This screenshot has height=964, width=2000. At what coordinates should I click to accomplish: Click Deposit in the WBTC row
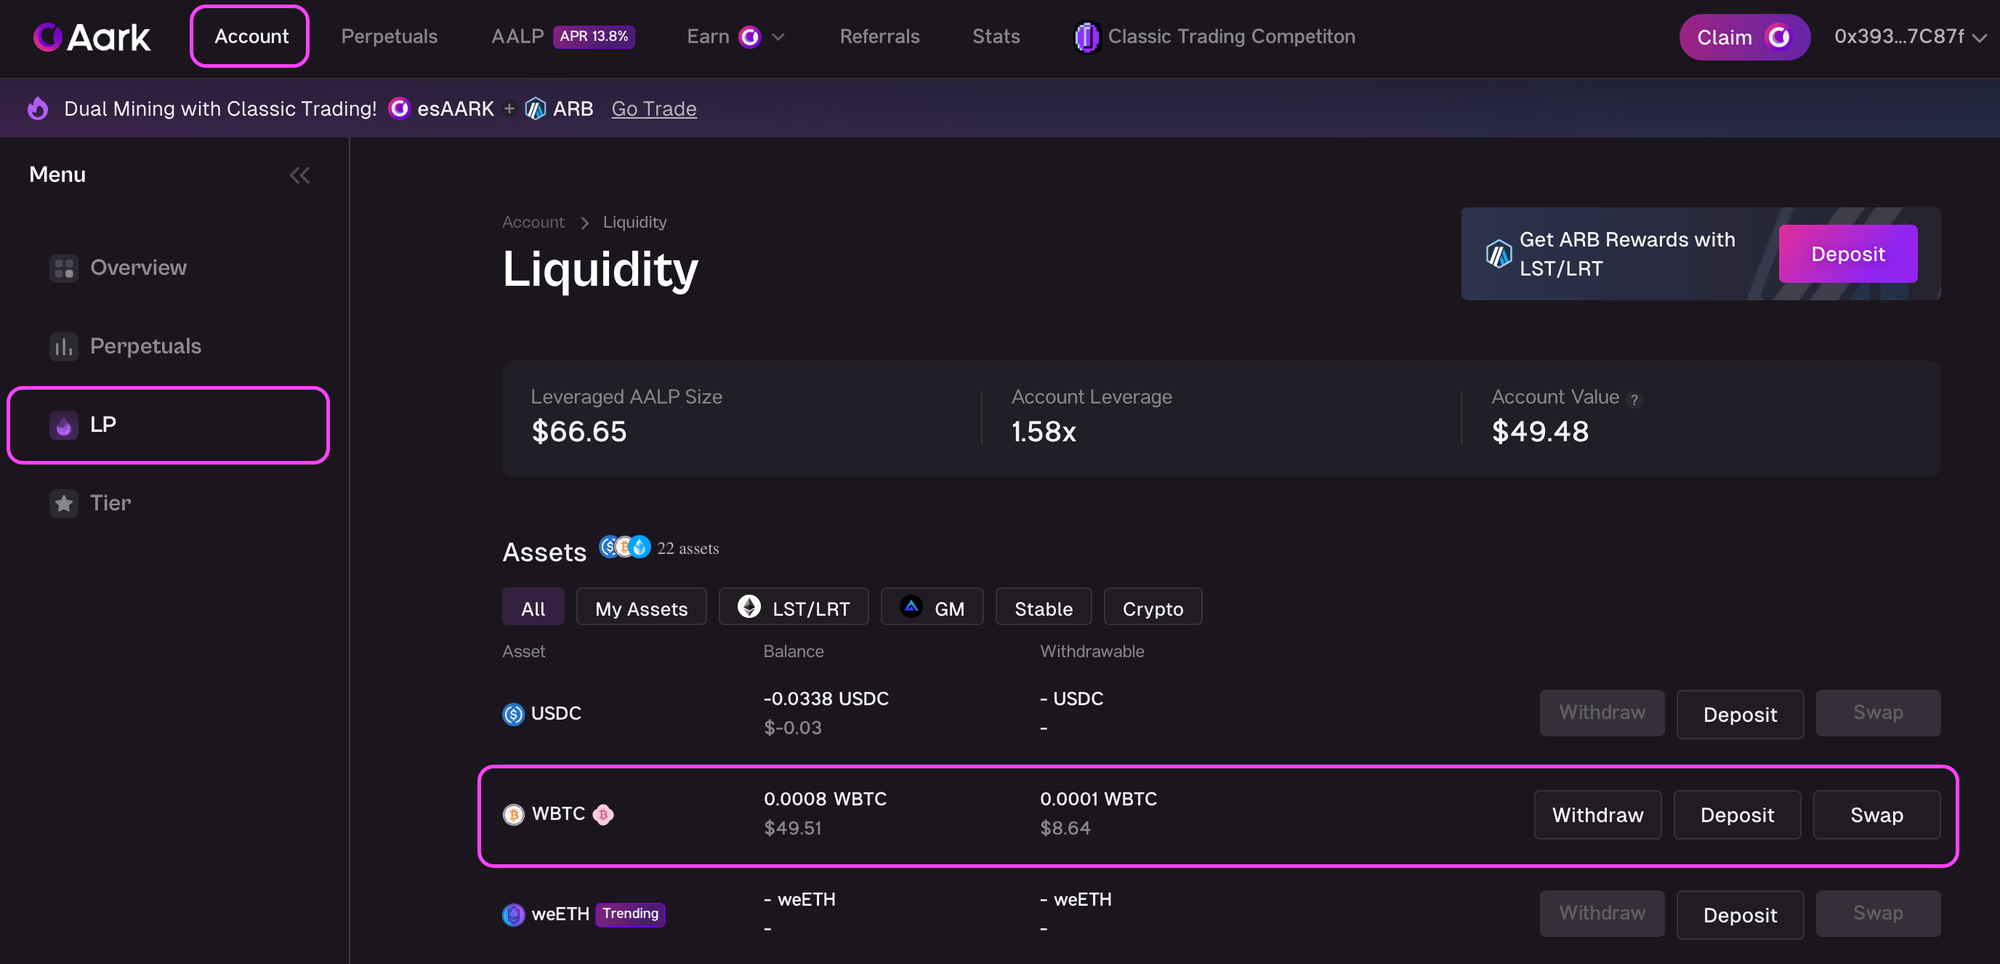coord(1737,815)
